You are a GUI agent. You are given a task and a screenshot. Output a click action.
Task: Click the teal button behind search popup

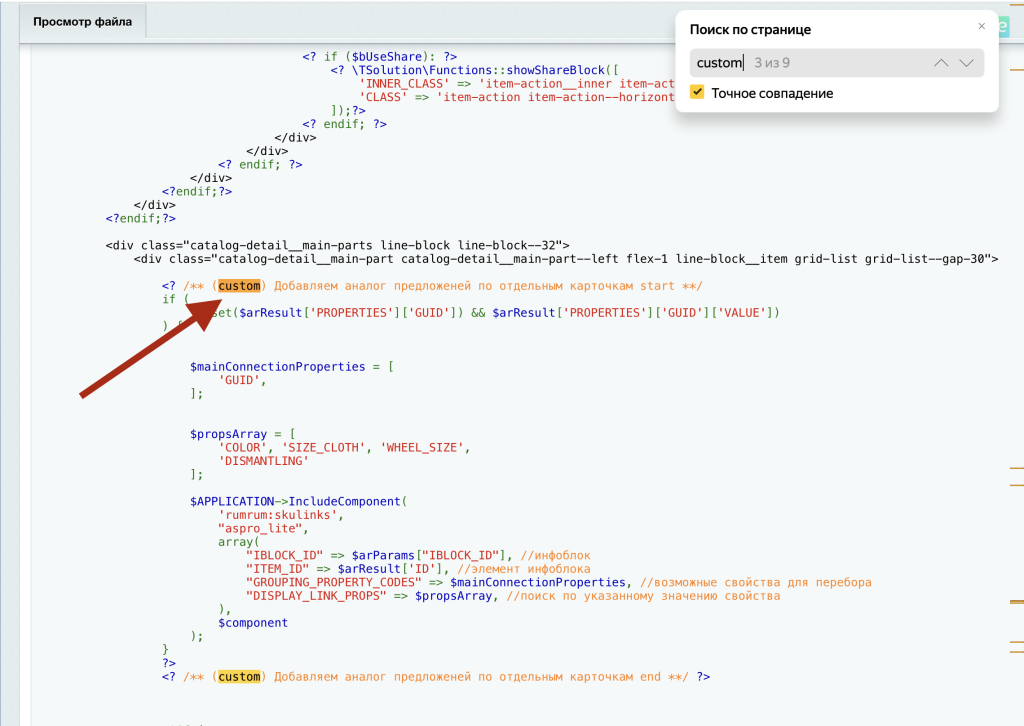point(1003,27)
